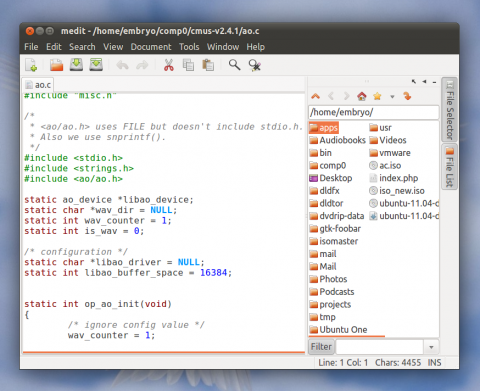Select the isomaster folder
The height and width of the screenshot is (391, 480).
pos(334,241)
